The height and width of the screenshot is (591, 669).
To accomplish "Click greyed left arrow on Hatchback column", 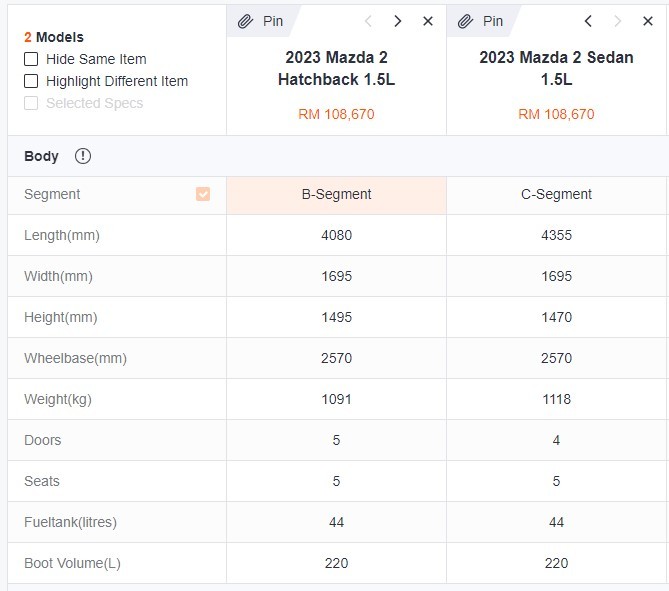I will (x=368, y=21).
